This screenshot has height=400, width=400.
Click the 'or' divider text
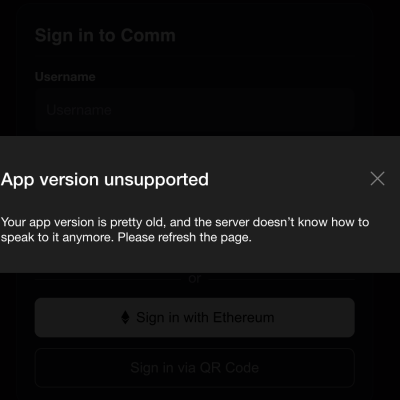195,278
